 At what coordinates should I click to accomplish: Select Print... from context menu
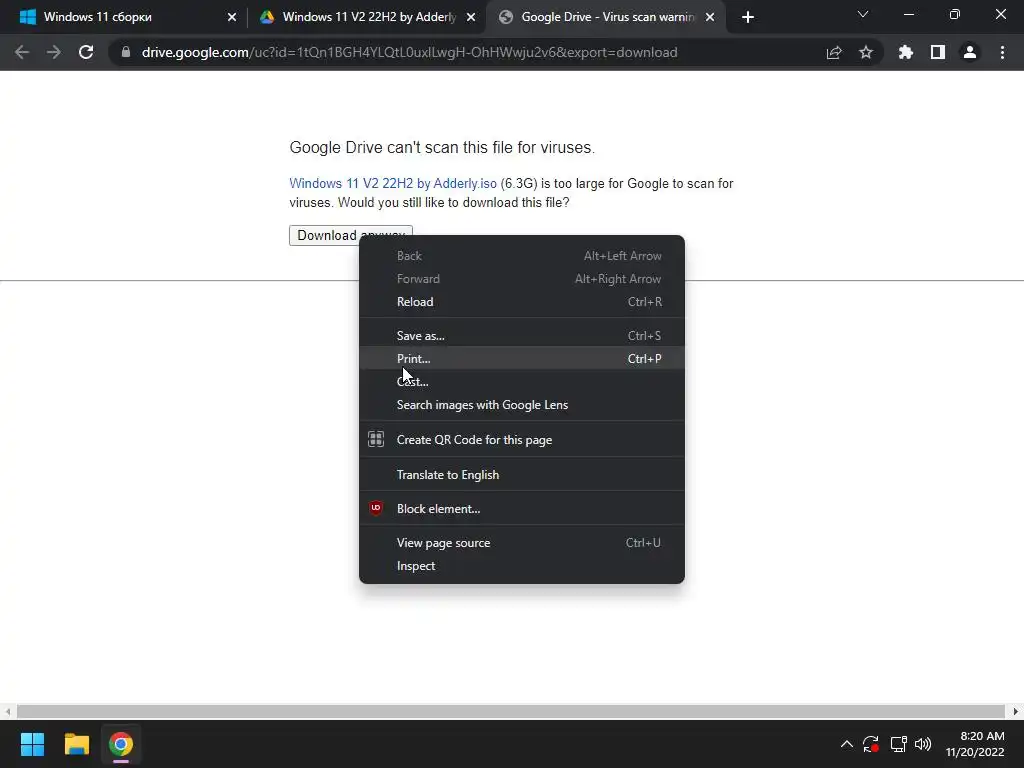pyautogui.click(x=522, y=359)
